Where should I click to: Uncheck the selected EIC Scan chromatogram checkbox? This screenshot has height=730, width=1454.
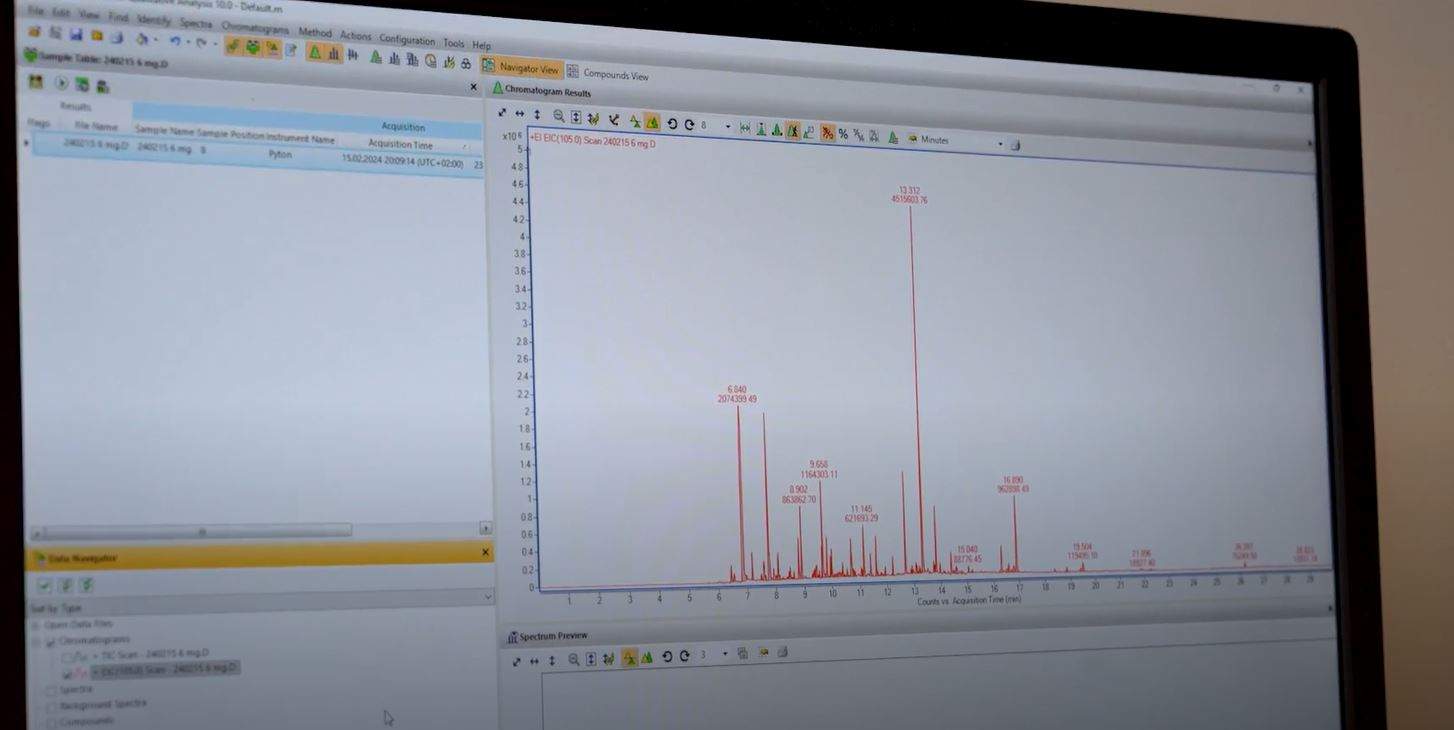click(x=68, y=673)
